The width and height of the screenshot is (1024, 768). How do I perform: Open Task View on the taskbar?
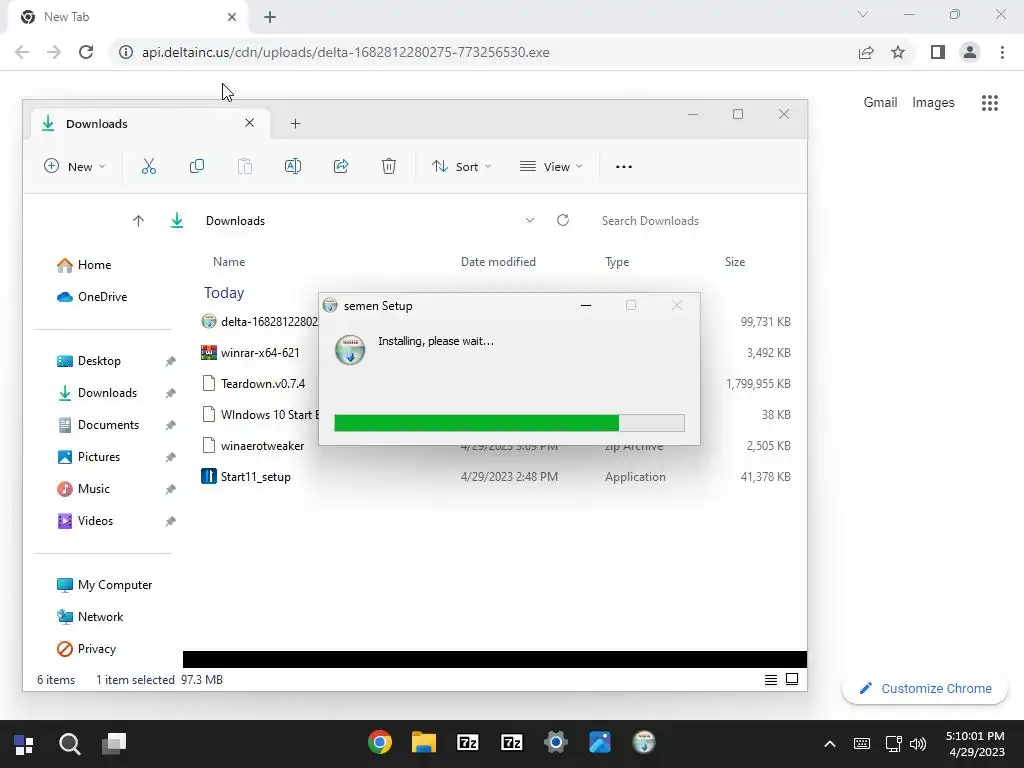114,744
